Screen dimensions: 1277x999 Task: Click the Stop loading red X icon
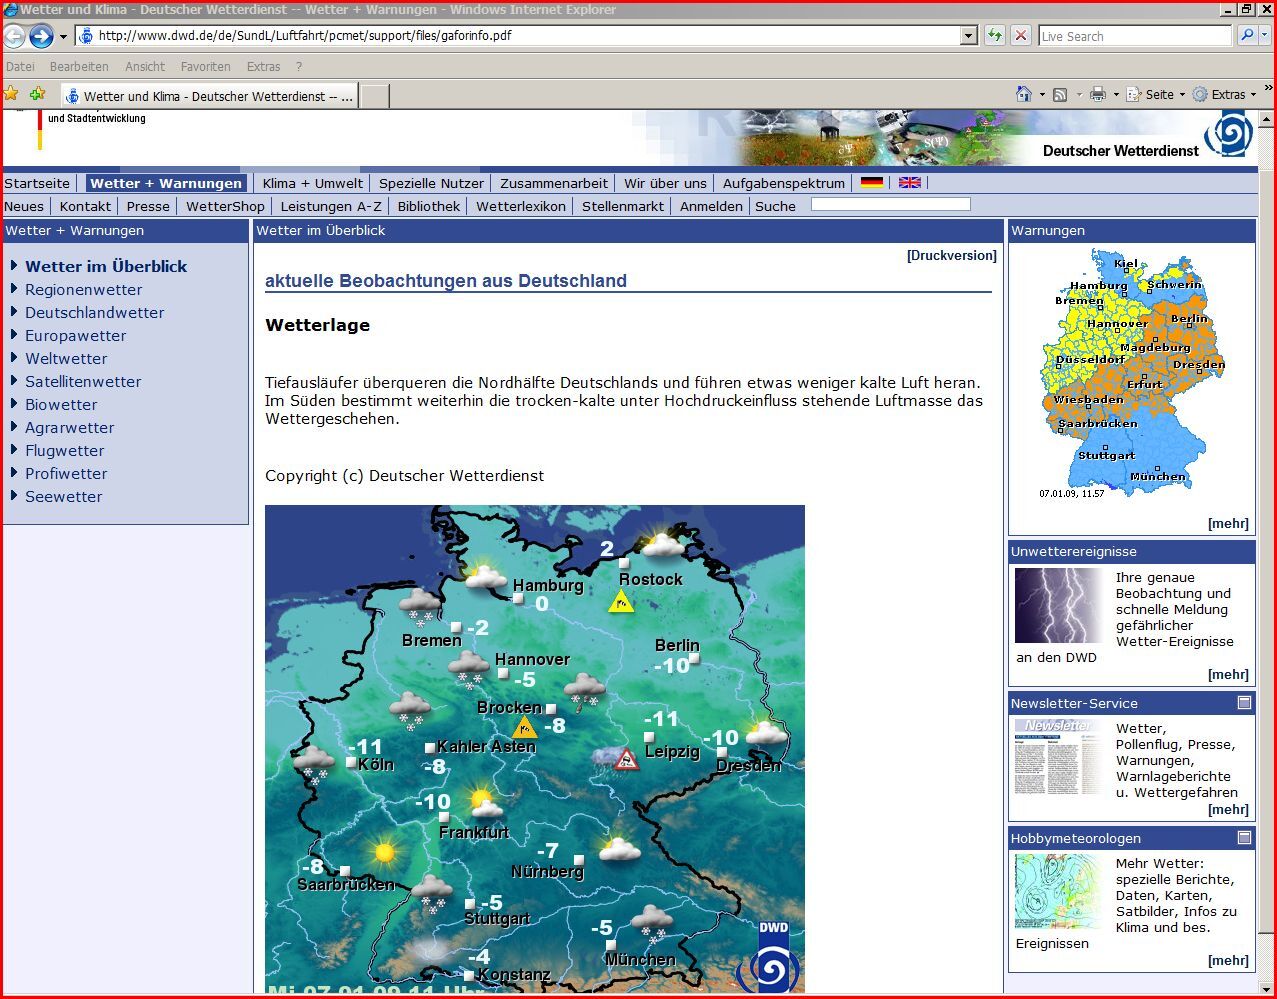pos(1020,36)
